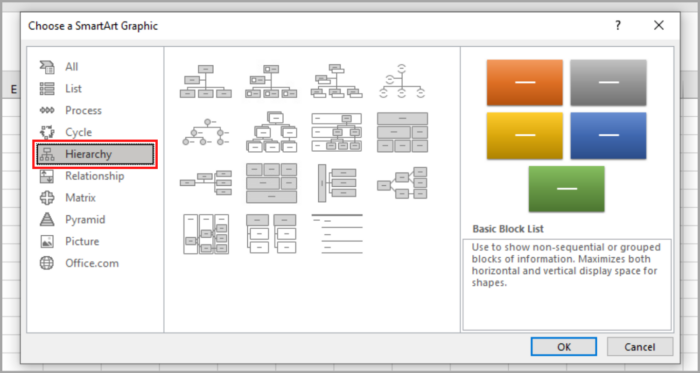
Task: Open dialog help question mark
Action: coord(617,26)
